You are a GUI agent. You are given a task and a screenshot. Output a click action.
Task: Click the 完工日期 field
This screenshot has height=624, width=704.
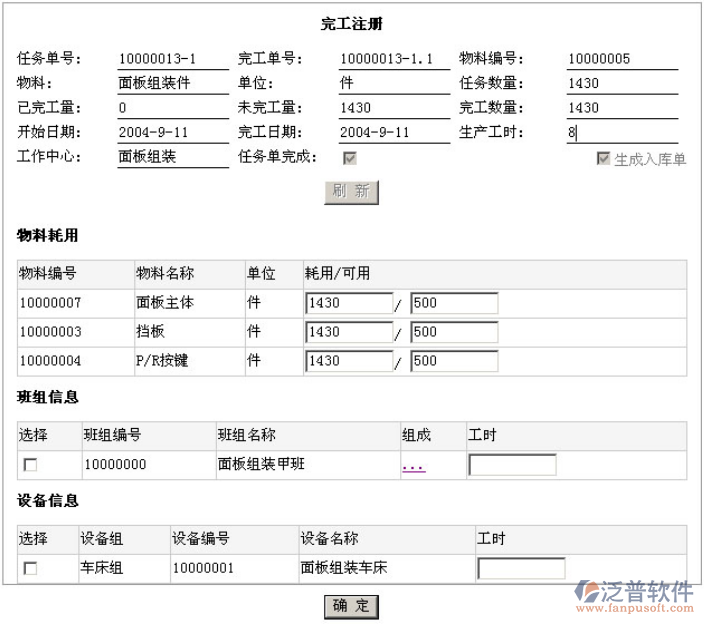(393, 132)
